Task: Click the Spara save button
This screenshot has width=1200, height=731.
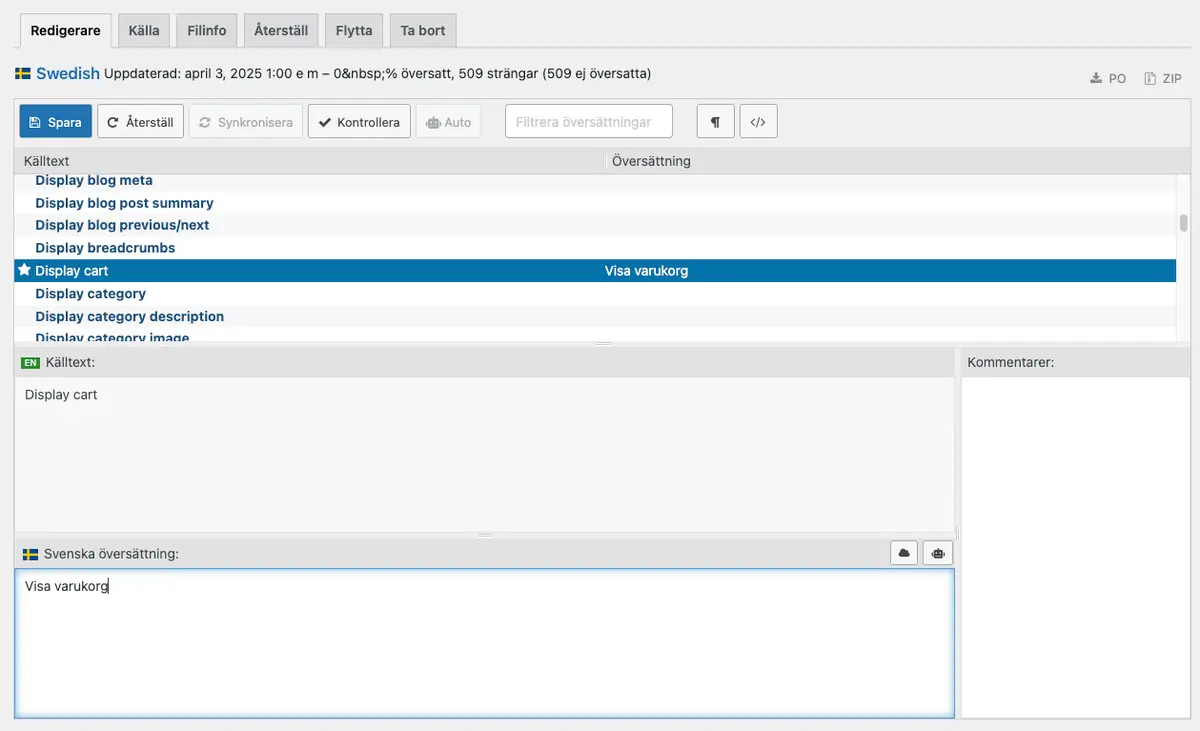Action: click(x=55, y=122)
